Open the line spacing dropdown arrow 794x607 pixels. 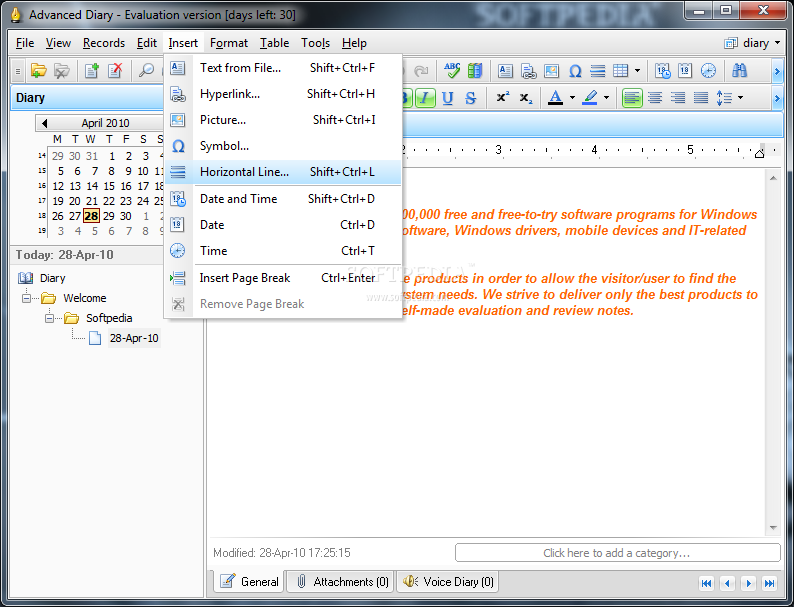[x=740, y=98]
